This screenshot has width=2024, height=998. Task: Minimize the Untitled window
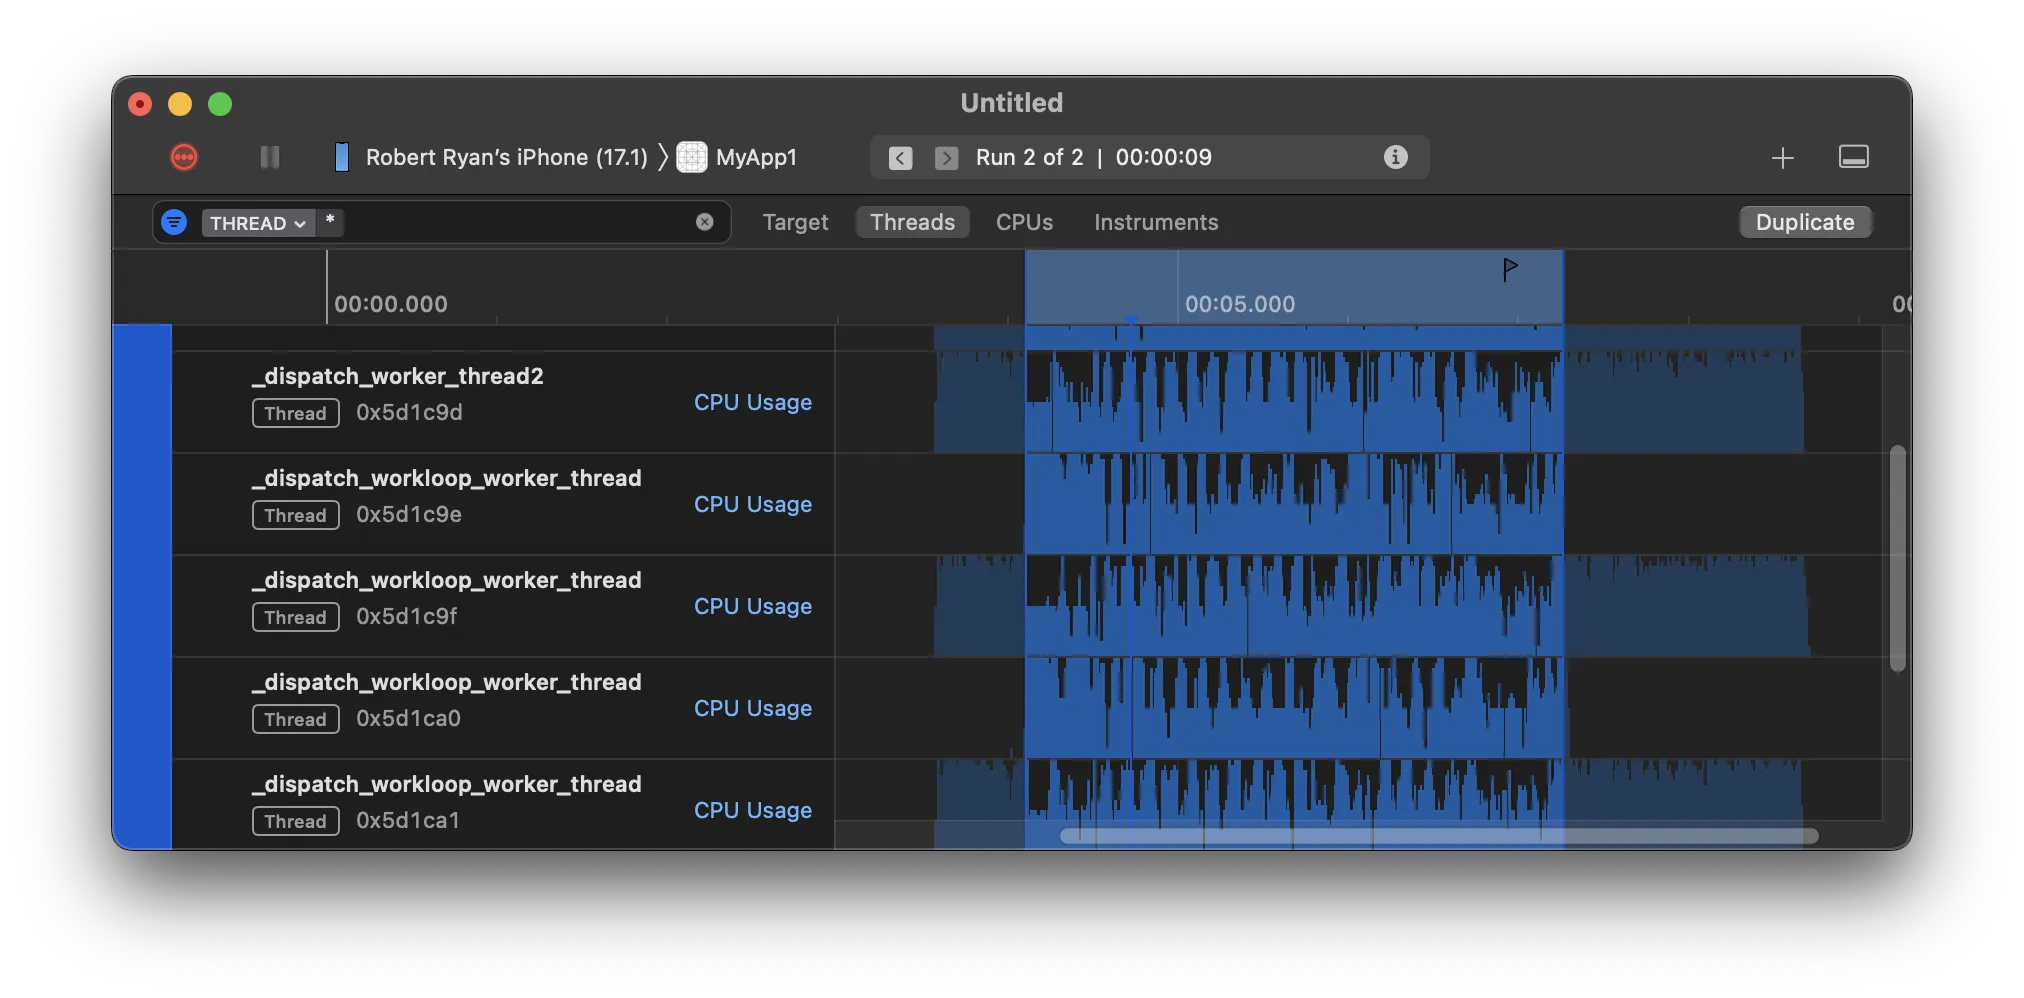tap(180, 104)
